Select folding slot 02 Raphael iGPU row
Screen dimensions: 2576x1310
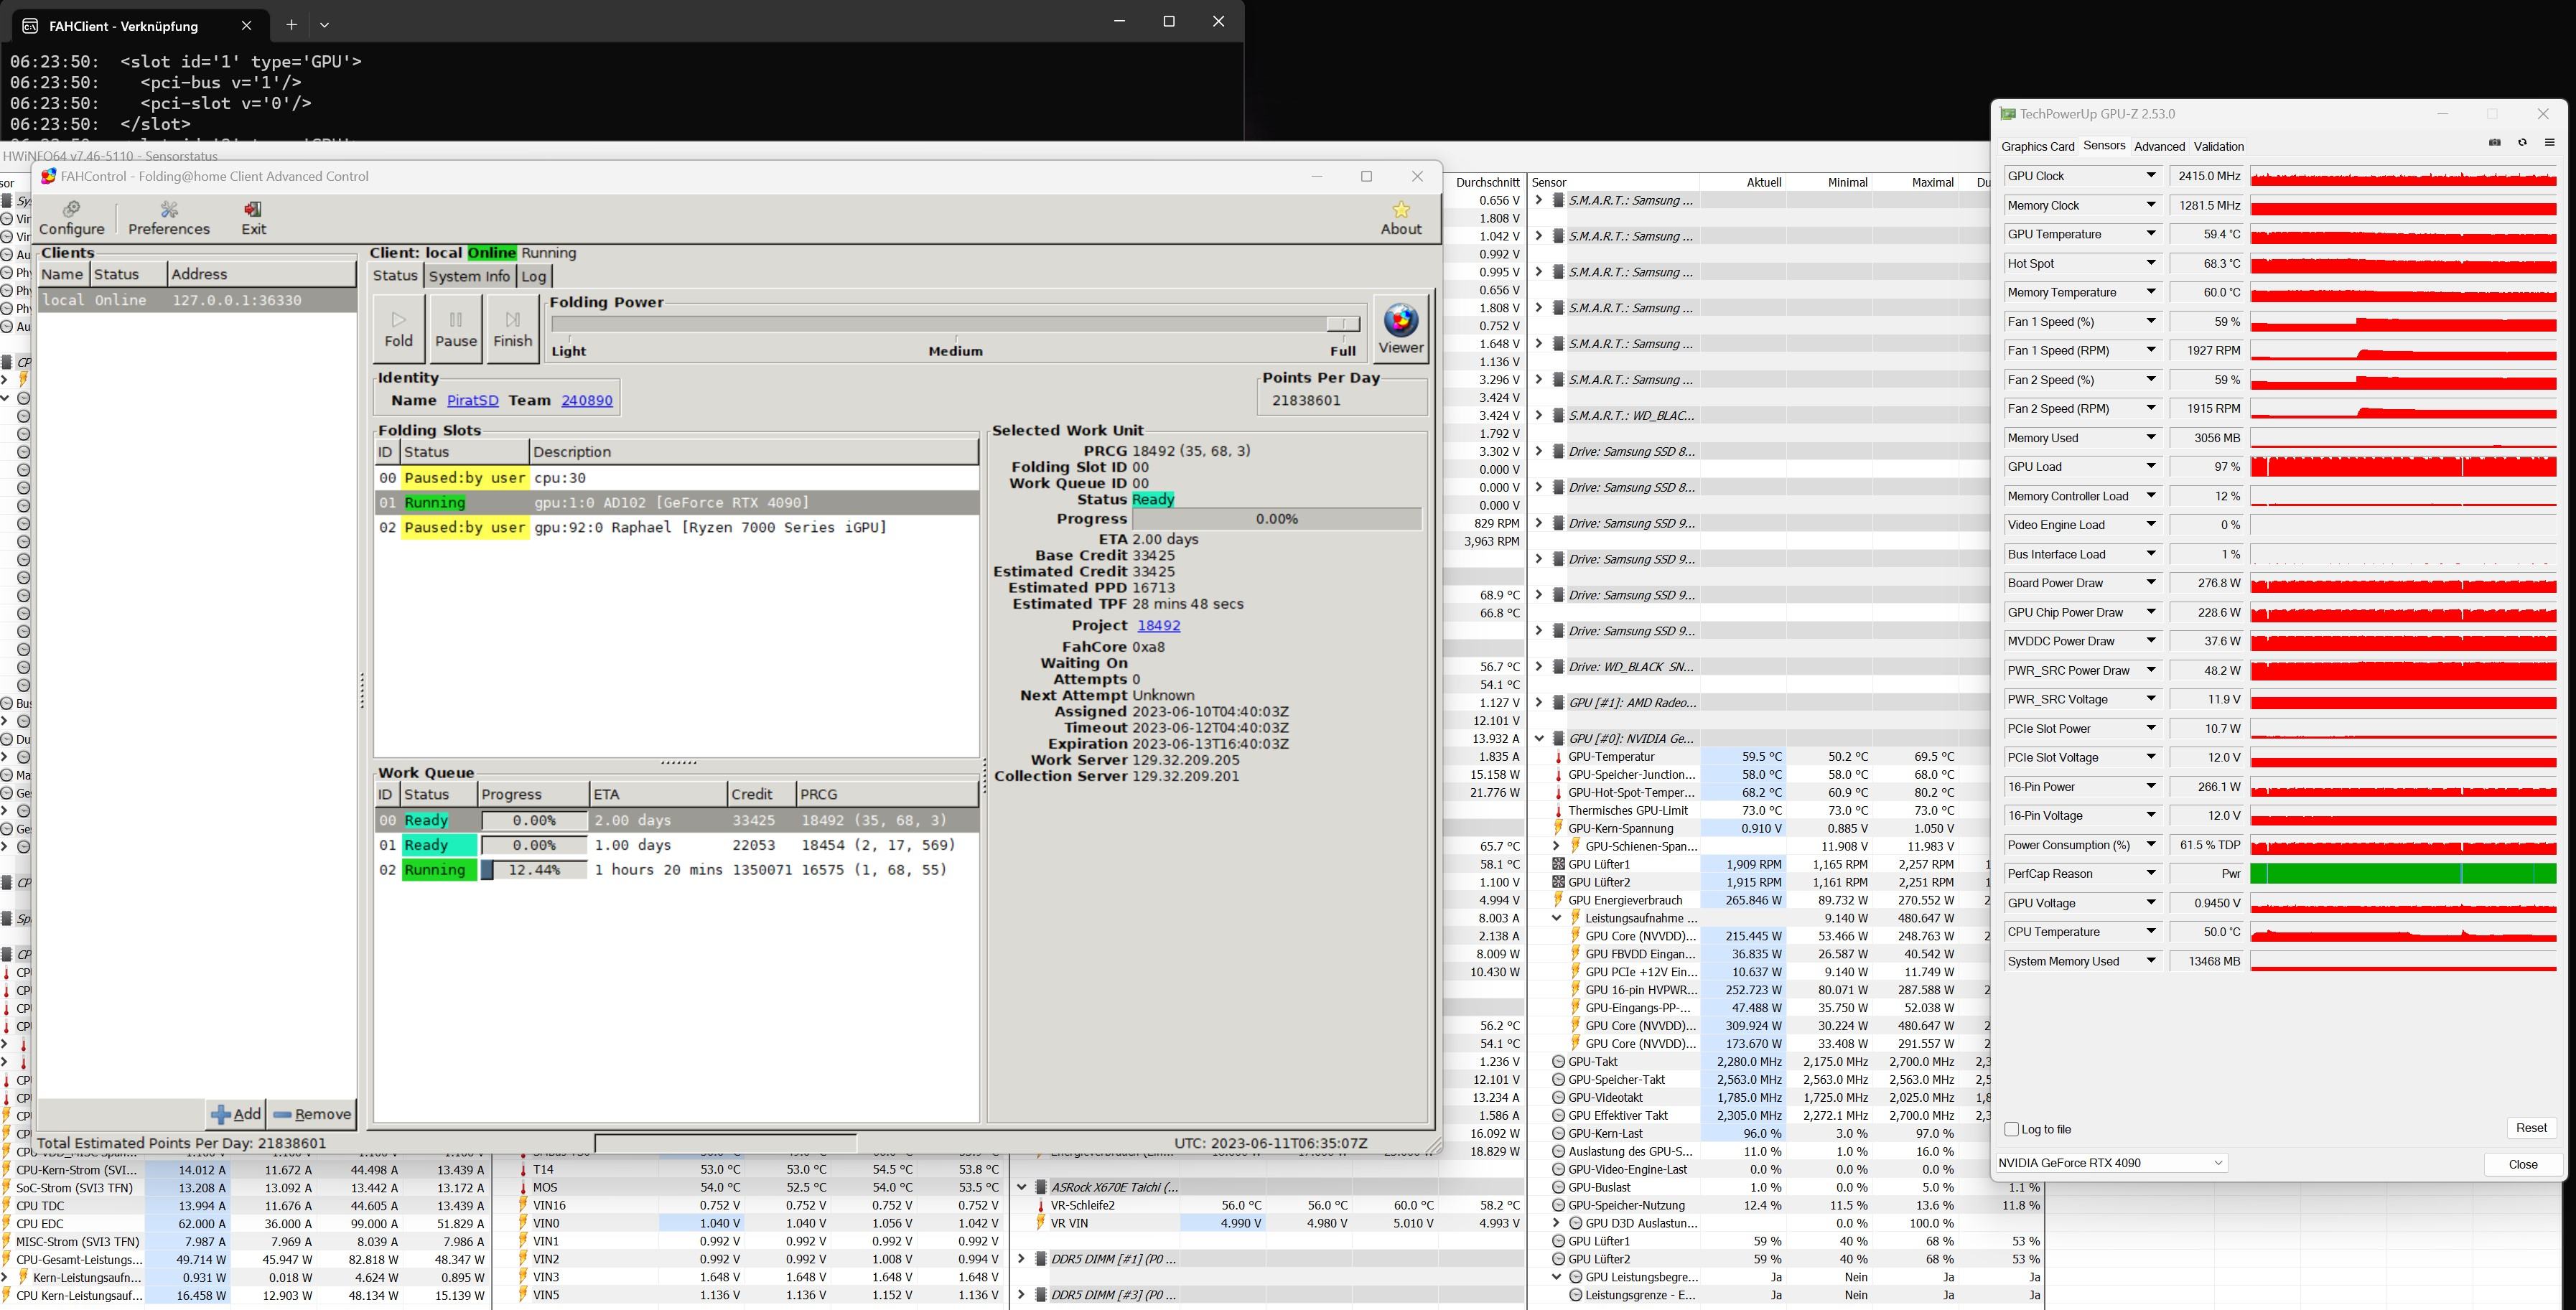pos(676,527)
